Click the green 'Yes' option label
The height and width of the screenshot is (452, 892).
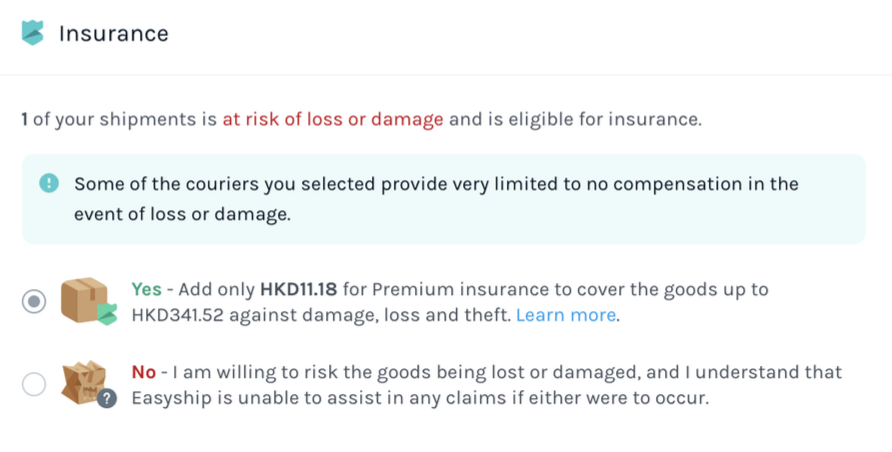coord(146,289)
